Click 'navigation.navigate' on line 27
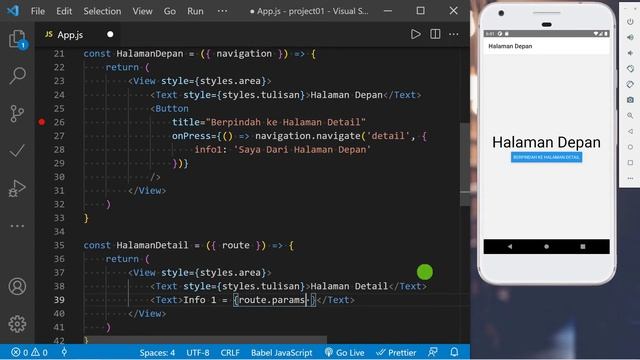 click(308, 136)
